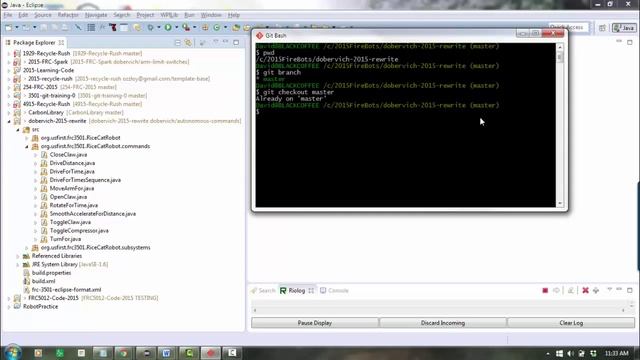
Task: Click the magic wand toolbar icon
Action: pyautogui.click(x=78, y=27)
